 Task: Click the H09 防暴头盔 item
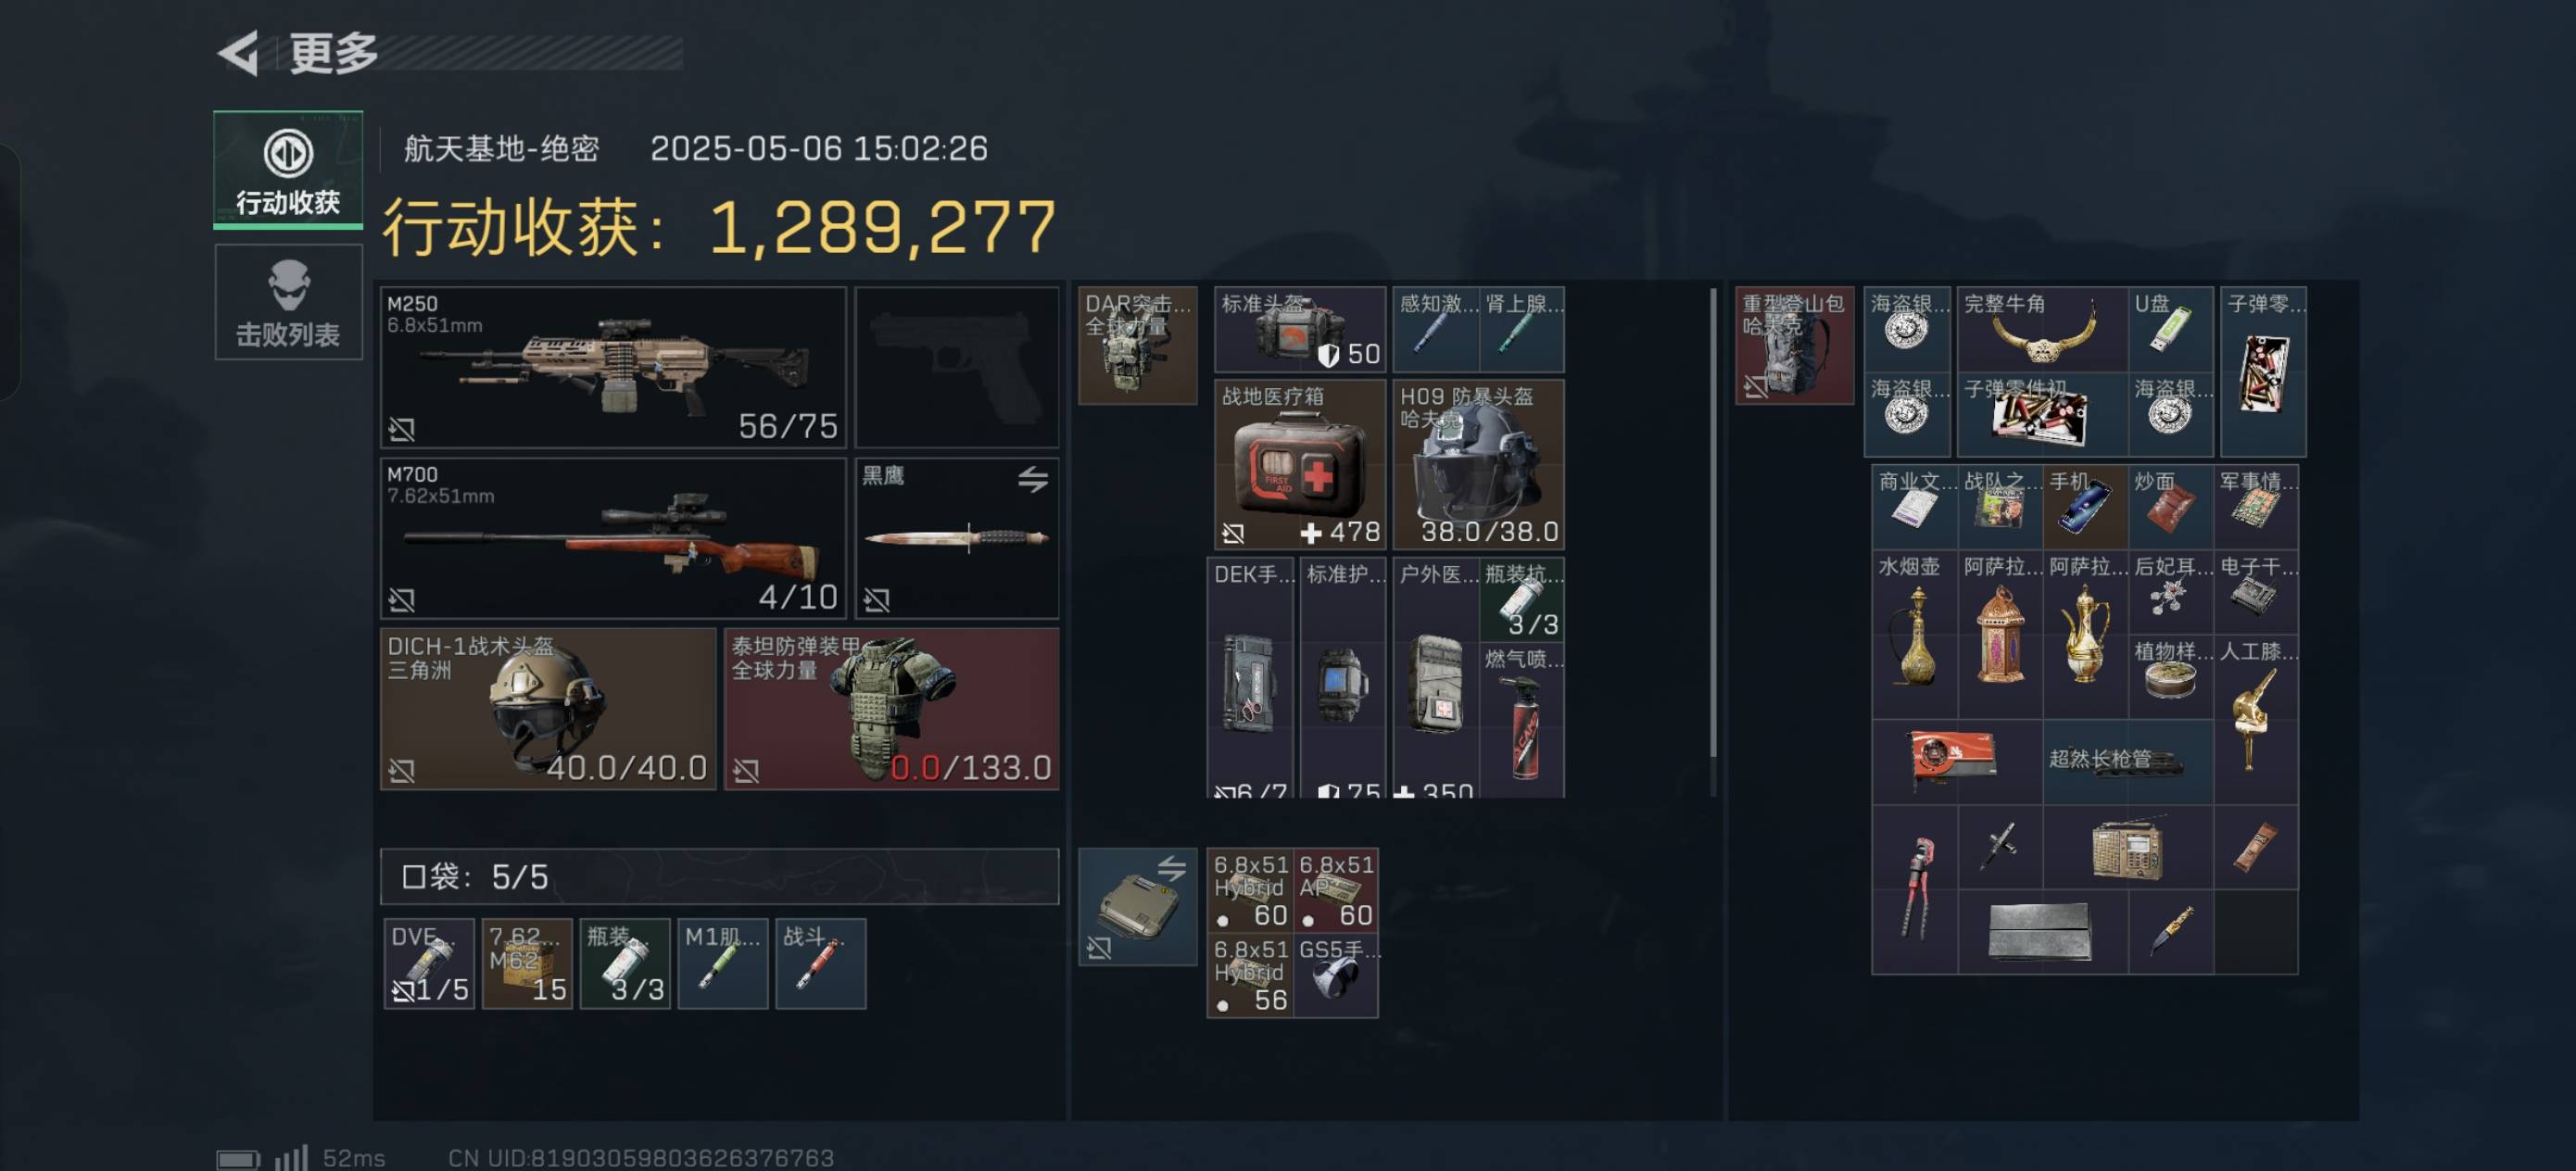point(1478,464)
